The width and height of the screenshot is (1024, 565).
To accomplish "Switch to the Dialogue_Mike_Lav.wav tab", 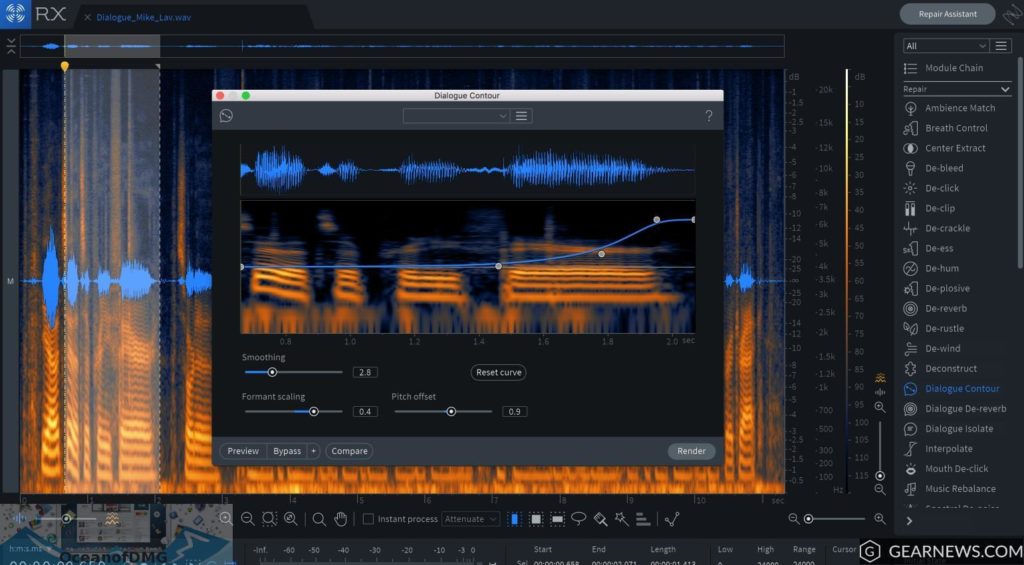I will [144, 18].
